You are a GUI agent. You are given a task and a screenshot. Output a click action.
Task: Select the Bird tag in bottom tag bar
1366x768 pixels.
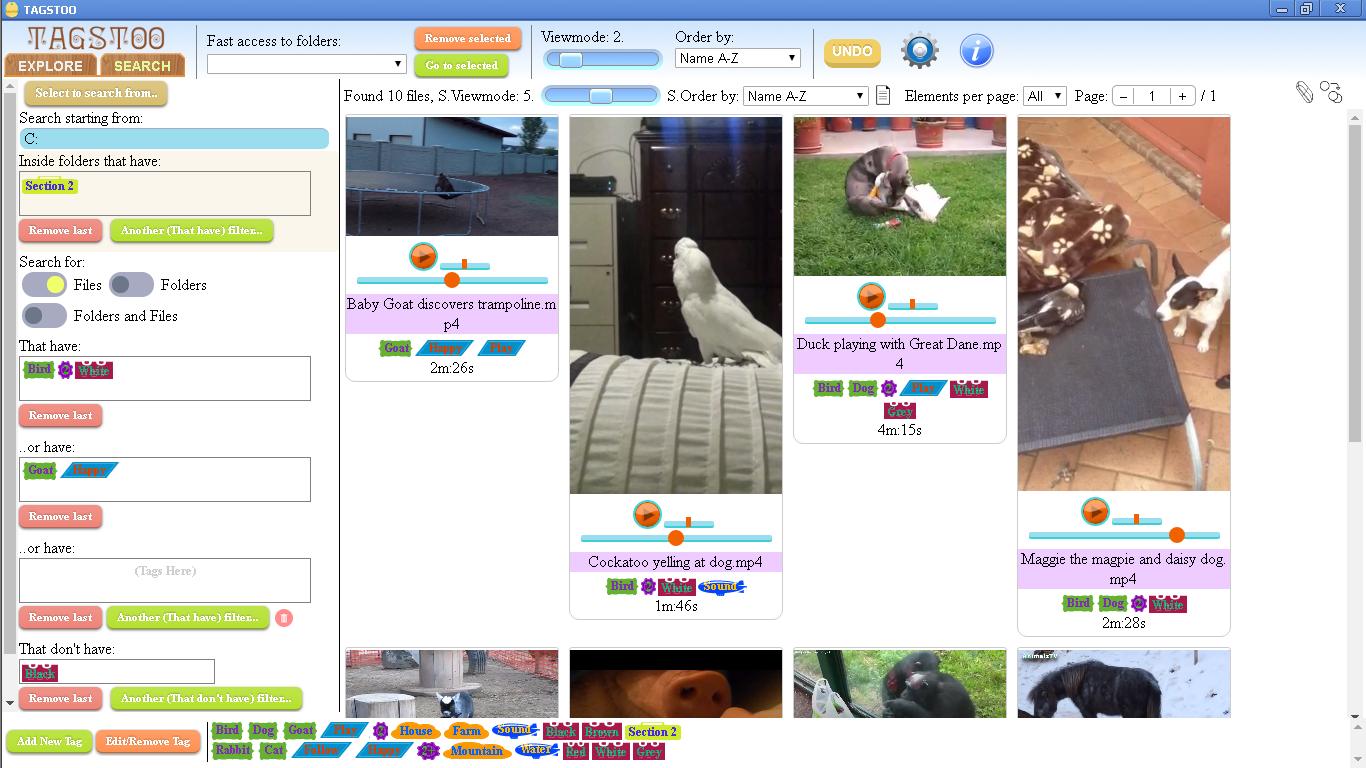coord(228,731)
